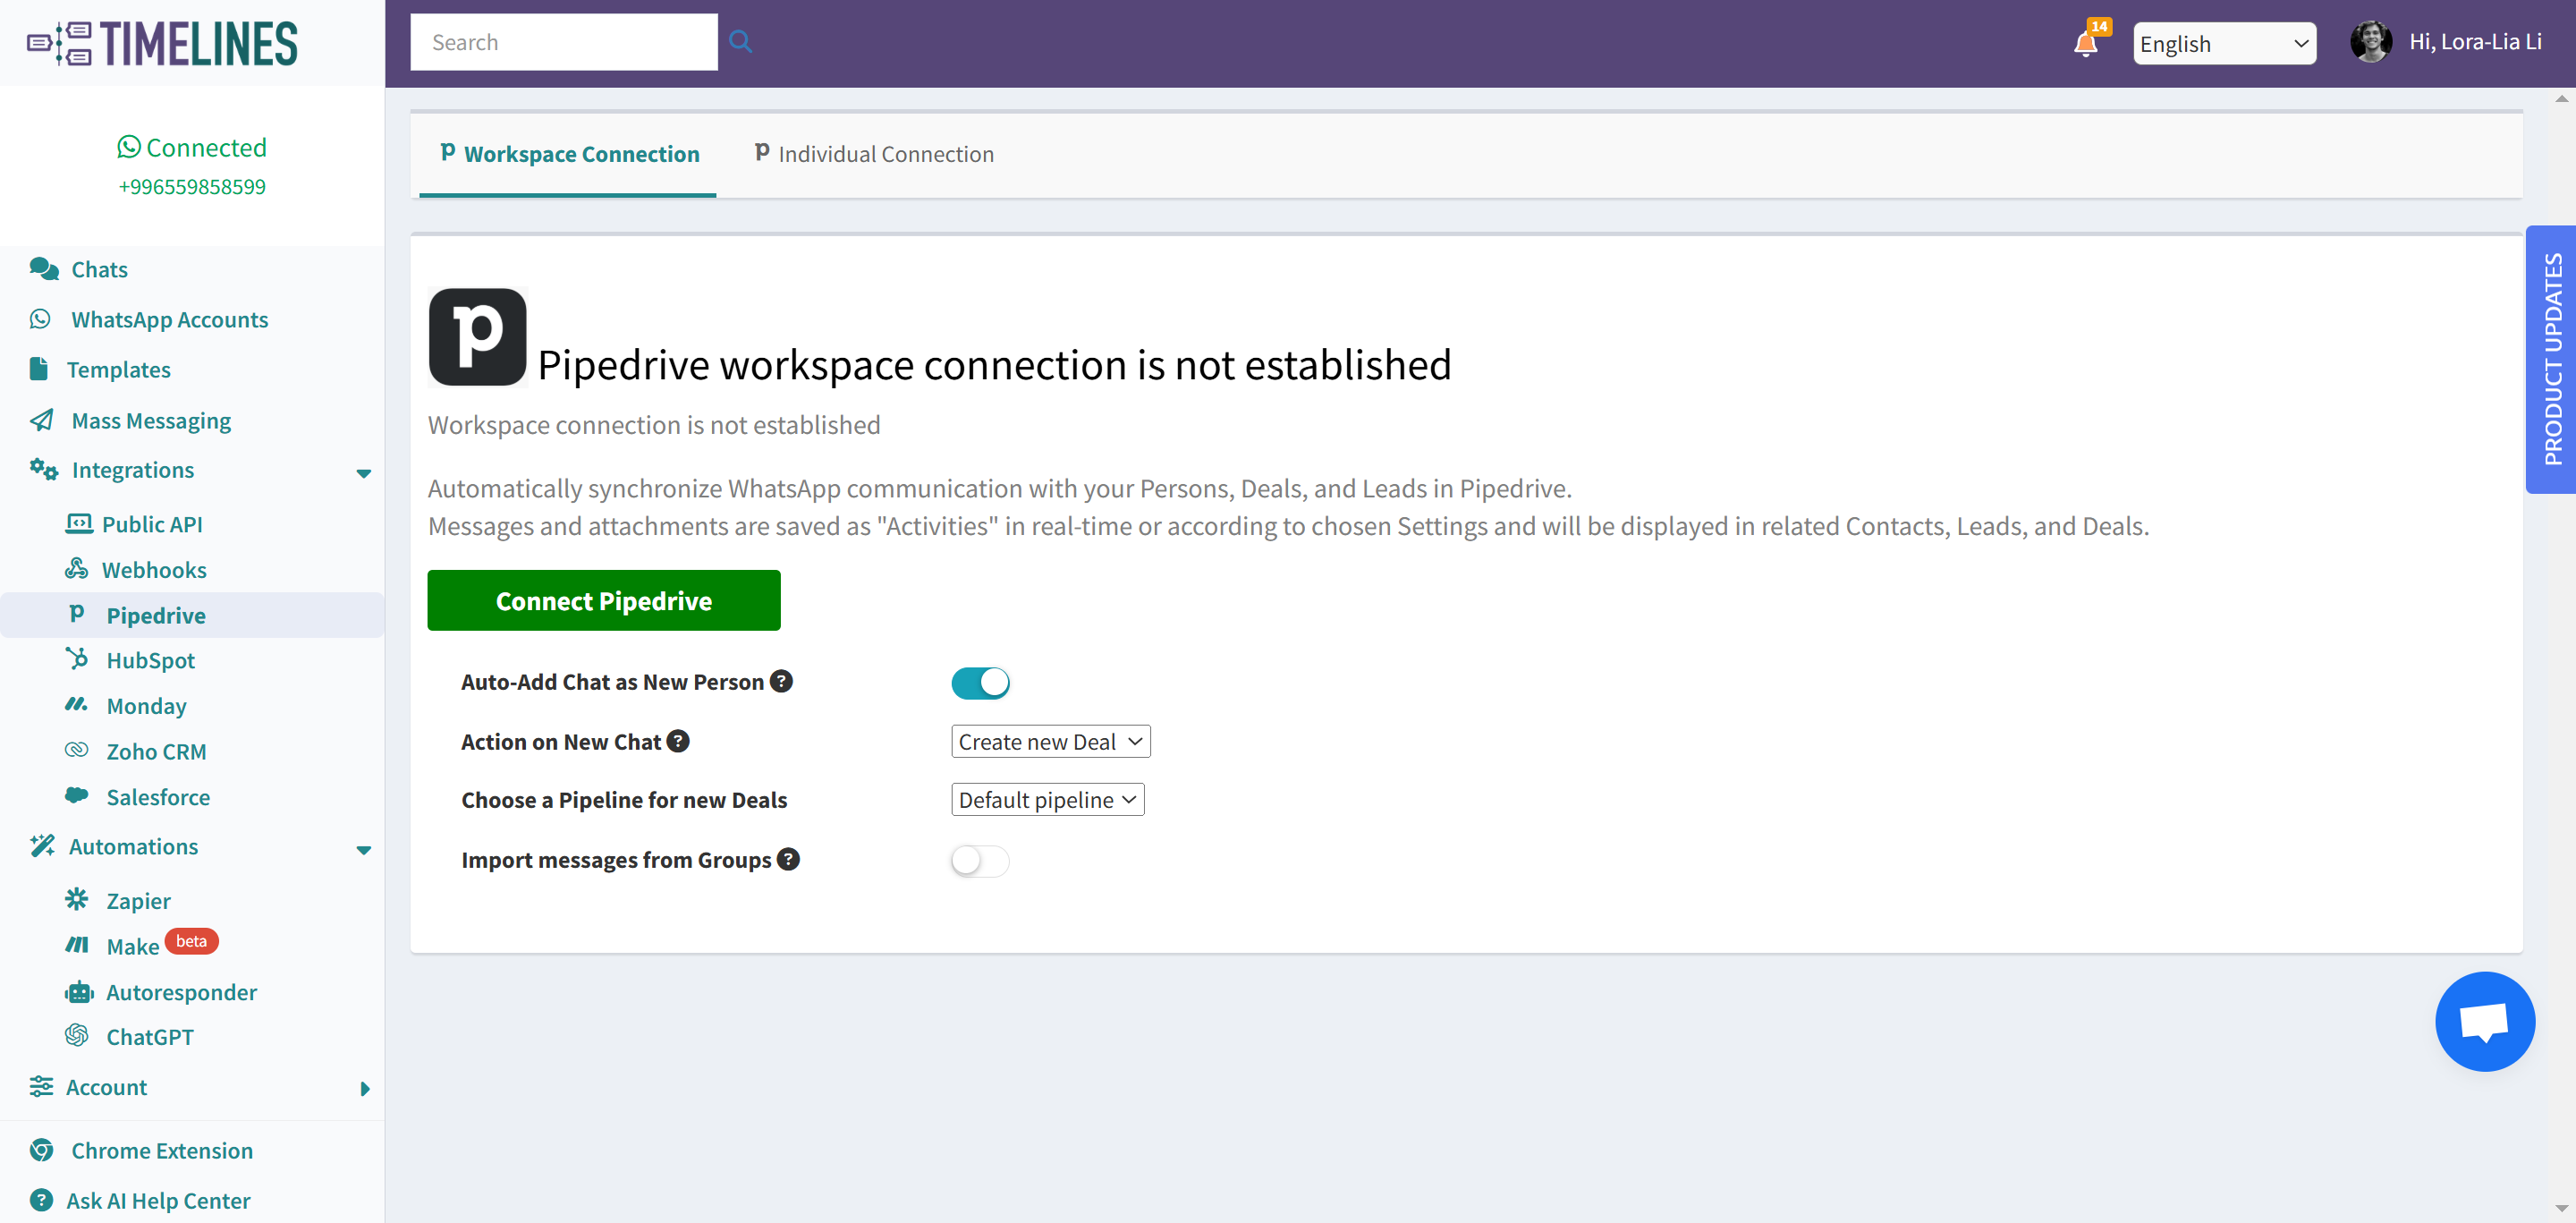Enable Import messages from Groups switch
This screenshot has height=1223, width=2576.
pos(980,861)
